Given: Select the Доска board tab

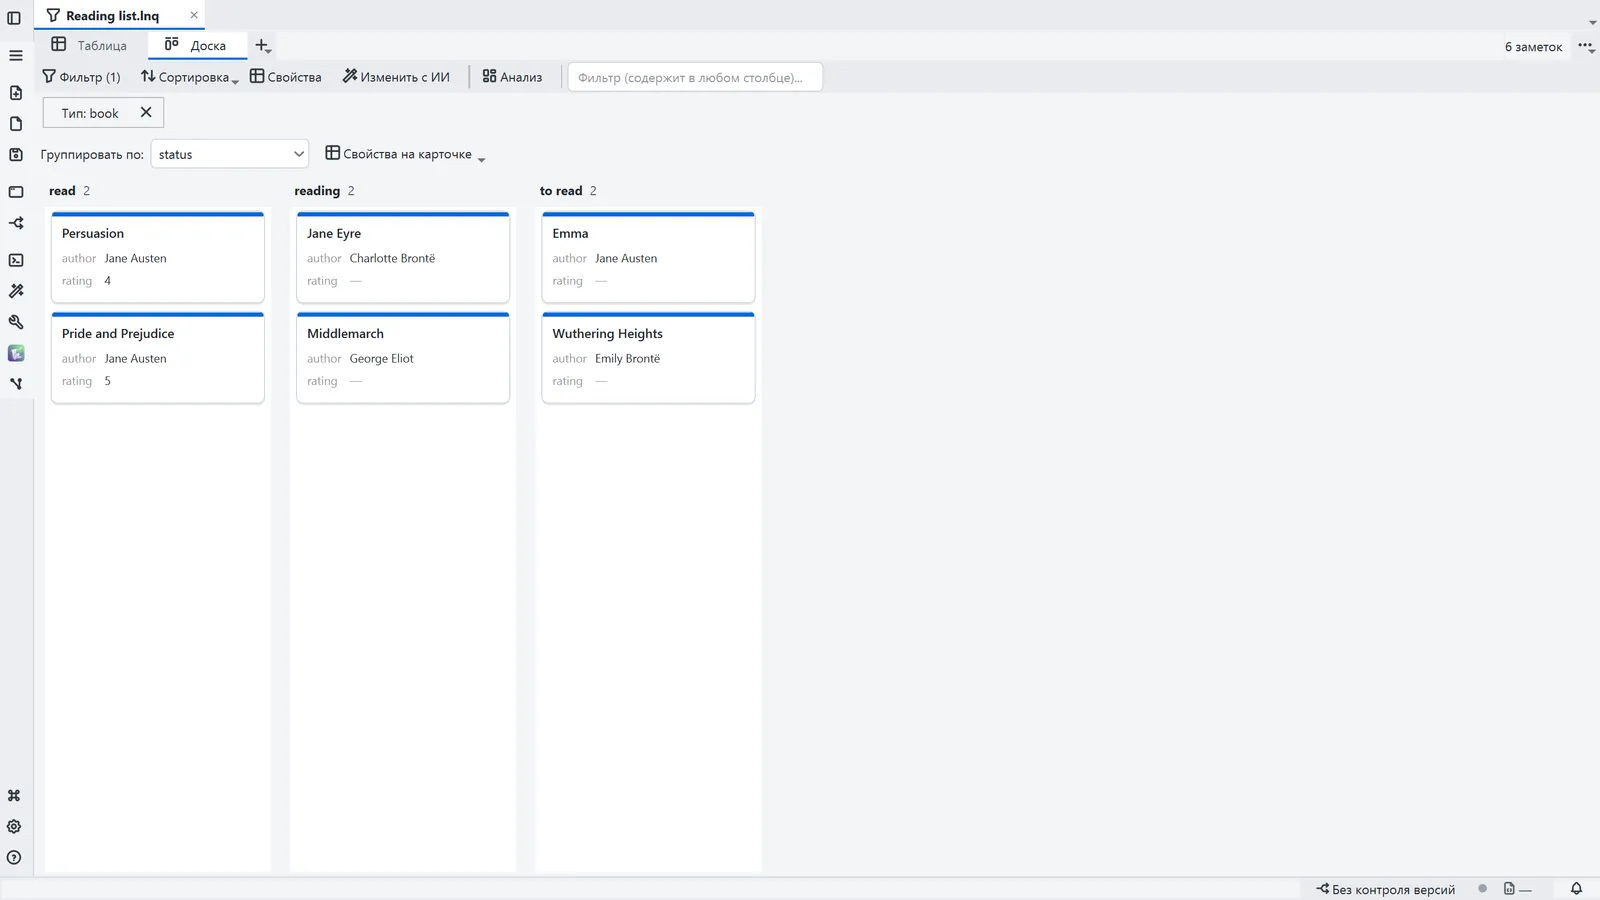Looking at the screenshot, I should pyautogui.click(x=196, y=45).
